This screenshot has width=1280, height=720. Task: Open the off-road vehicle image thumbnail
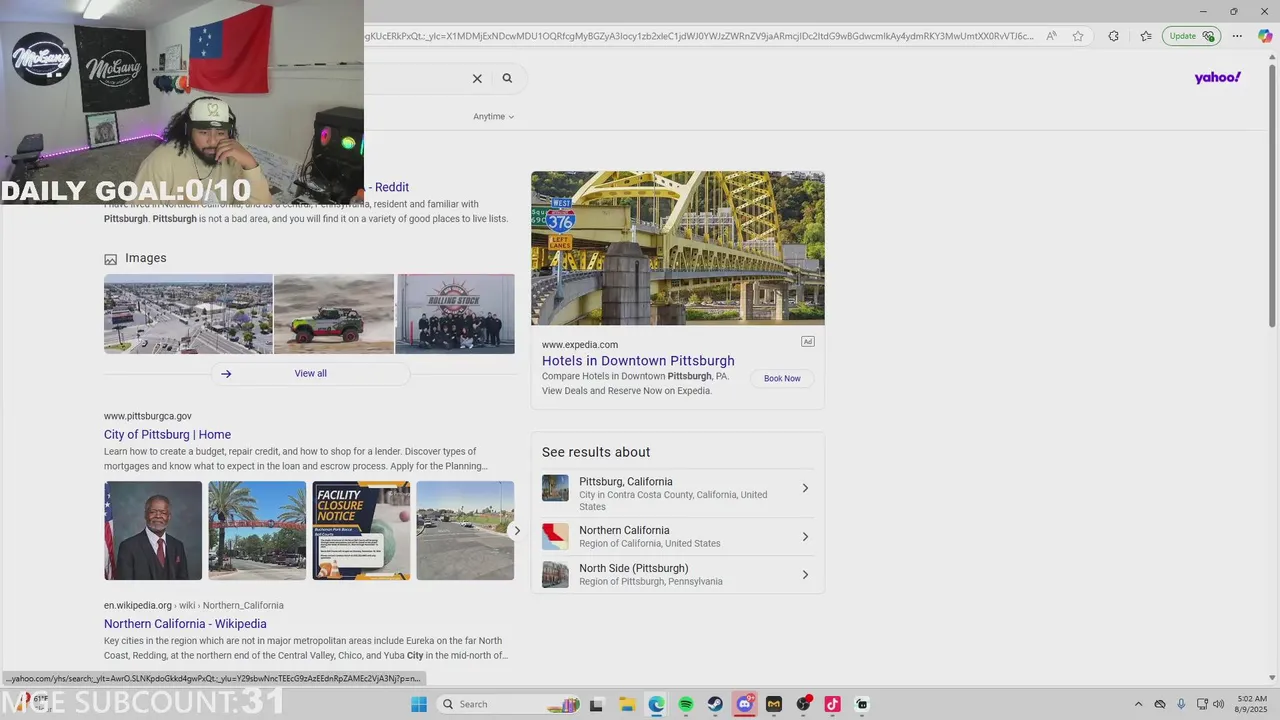[334, 314]
